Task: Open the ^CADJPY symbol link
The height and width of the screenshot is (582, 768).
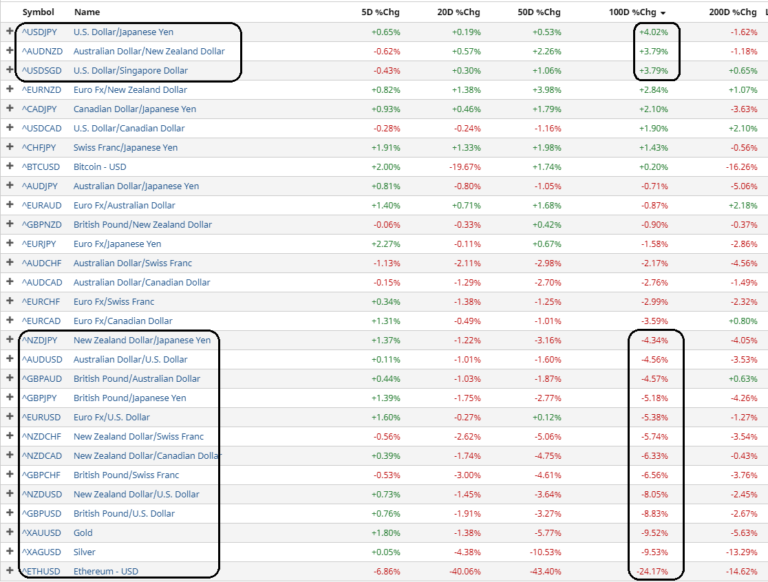Action: (x=41, y=109)
